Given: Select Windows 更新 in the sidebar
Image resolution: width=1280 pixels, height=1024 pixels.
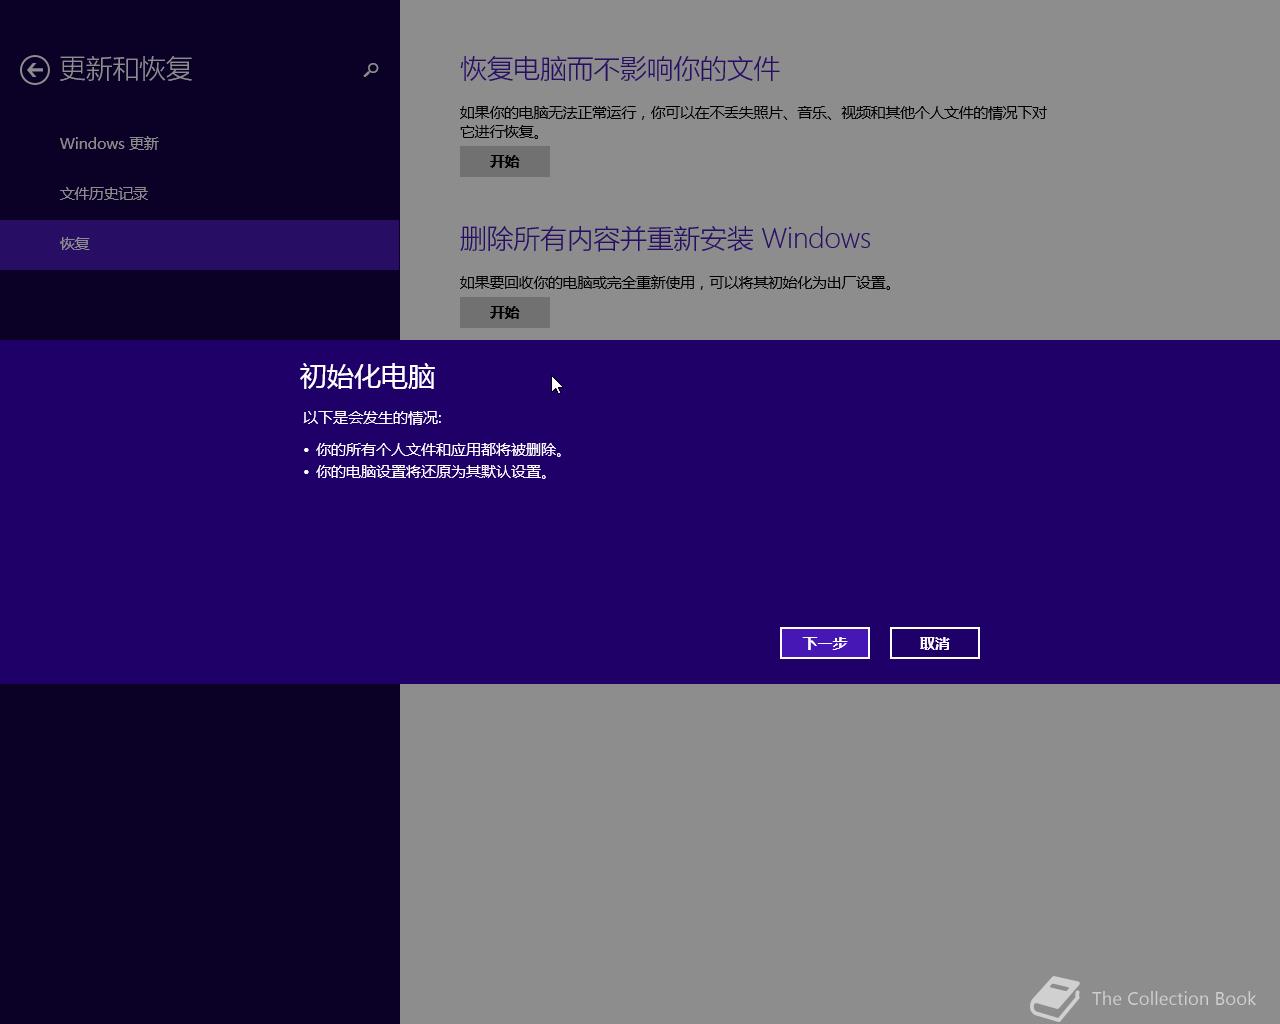Looking at the screenshot, I should tap(109, 144).
